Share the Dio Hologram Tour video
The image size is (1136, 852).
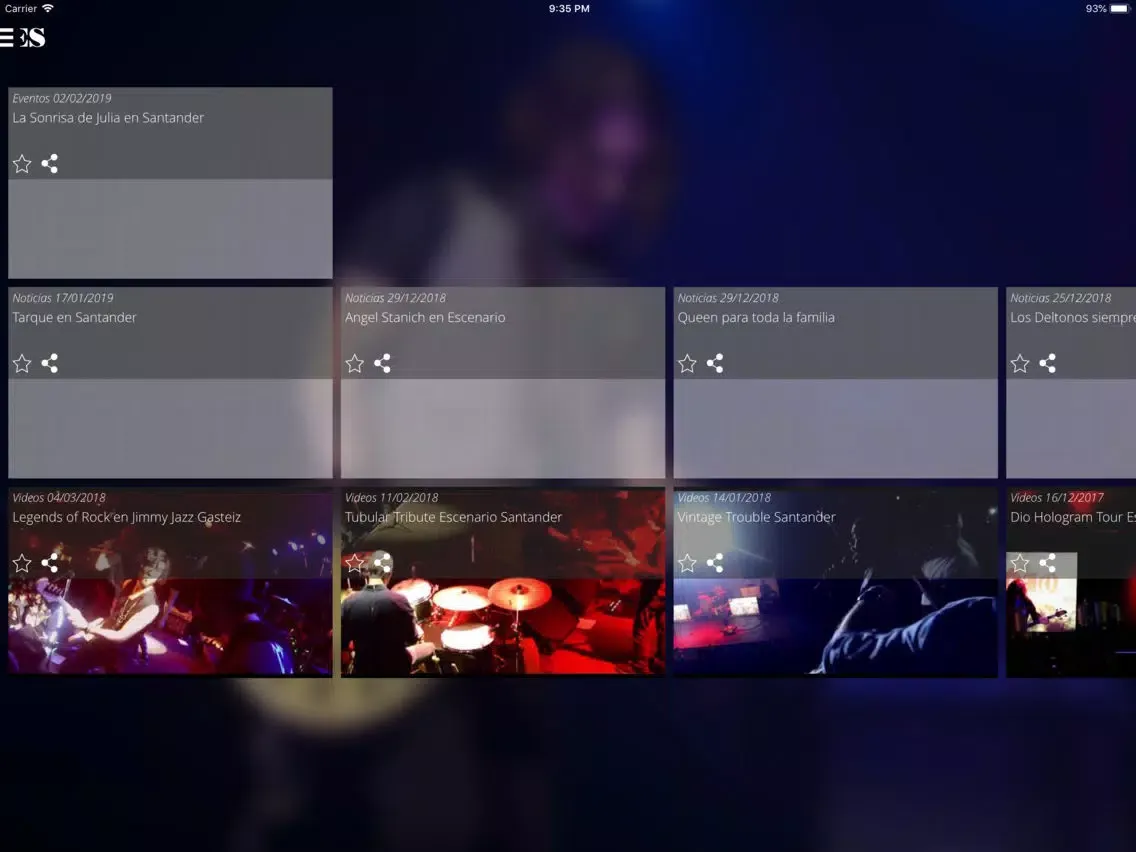pyautogui.click(x=1047, y=563)
